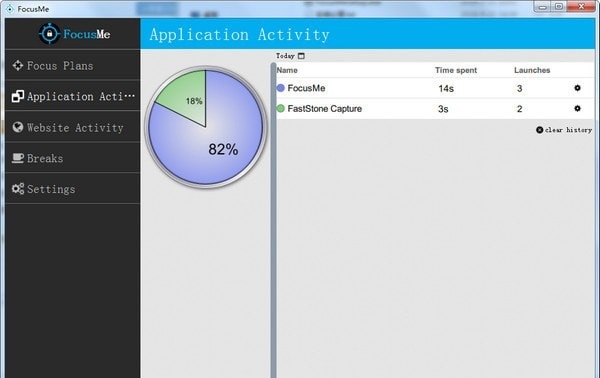600x378 pixels.
Task: Open Website Activity section
Action: [73, 127]
